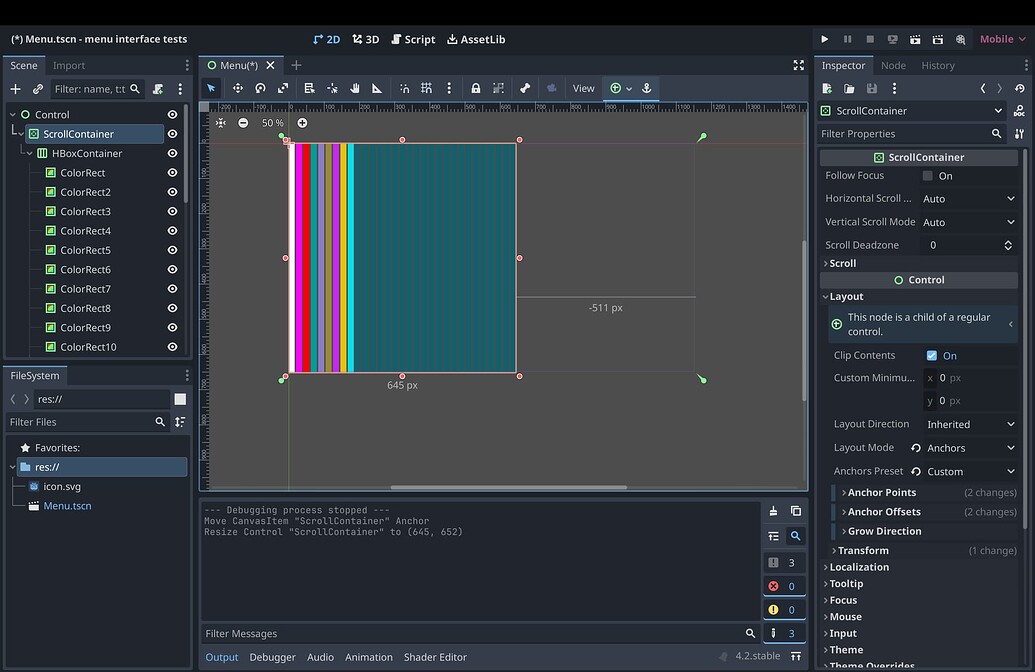
Task: Open the Horizontal Scroll Mode dropdown
Action: click(967, 199)
